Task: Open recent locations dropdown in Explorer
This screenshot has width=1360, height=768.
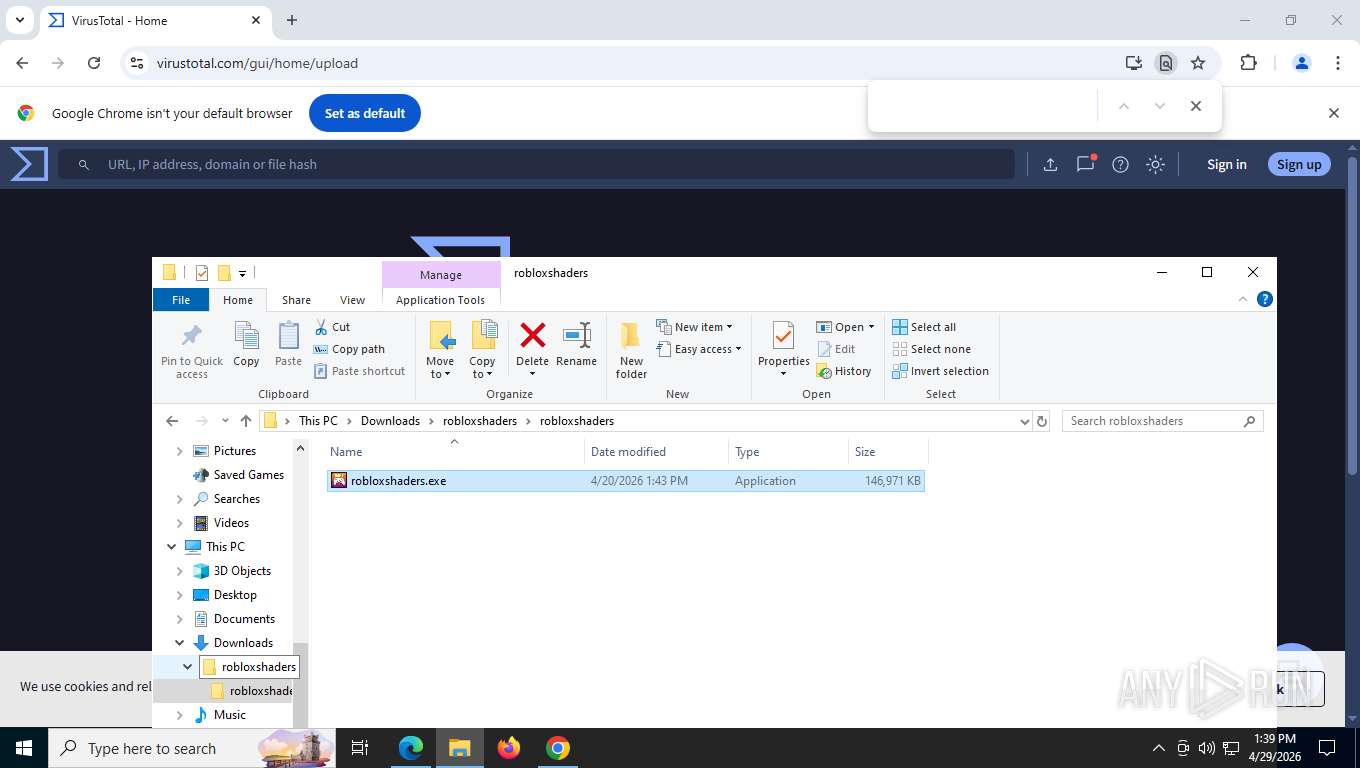Action: tap(225, 421)
